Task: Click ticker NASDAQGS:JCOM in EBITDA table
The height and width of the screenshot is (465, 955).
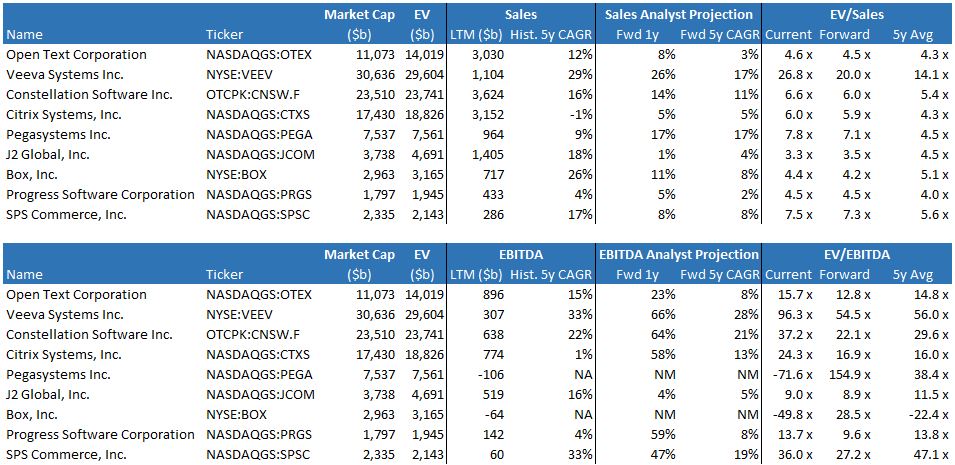Action: pos(260,395)
